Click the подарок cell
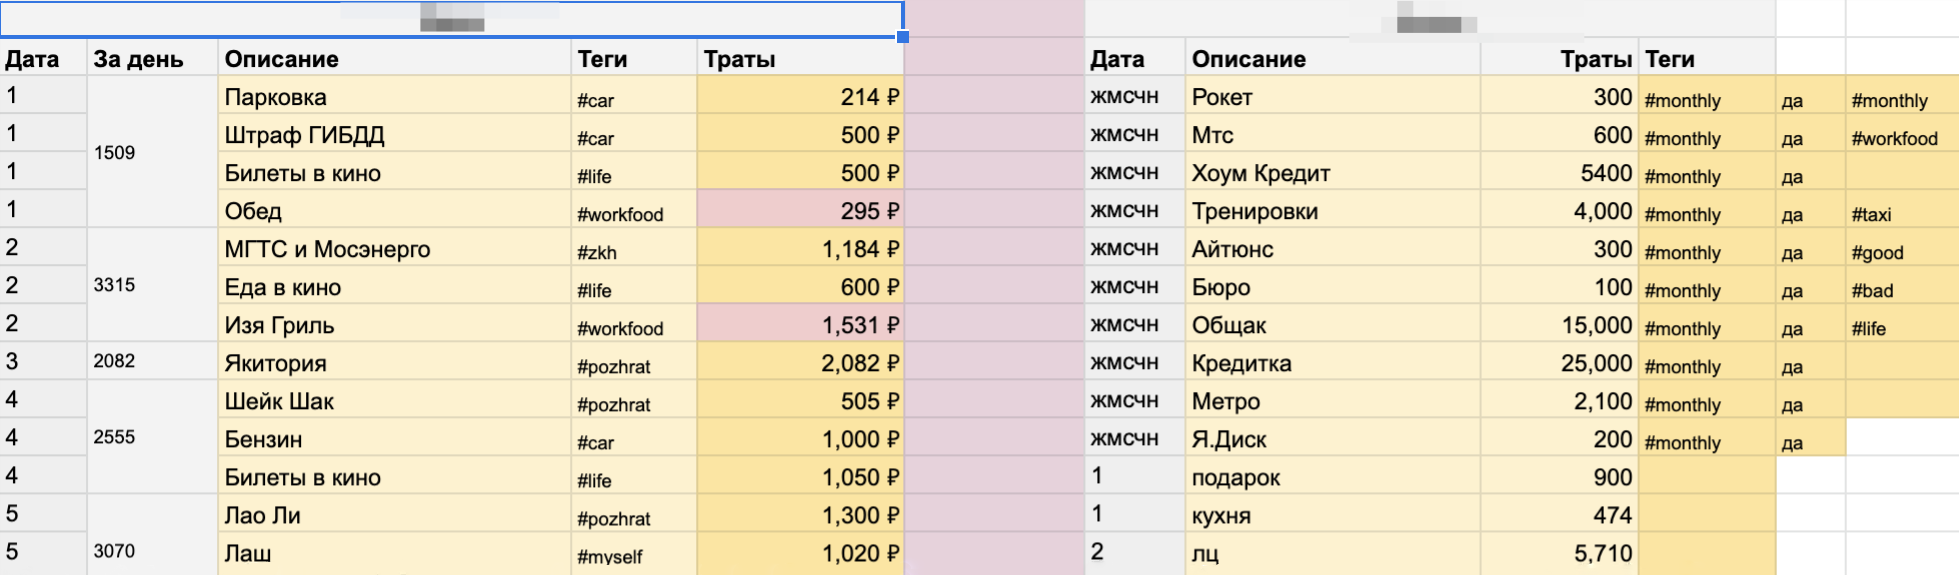The width and height of the screenshot is (1959, 575). pyautogui.click(x=1333, y=476)
